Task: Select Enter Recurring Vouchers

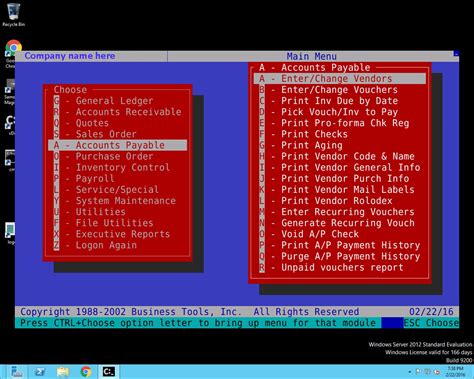Action: (x=340, y=212)
